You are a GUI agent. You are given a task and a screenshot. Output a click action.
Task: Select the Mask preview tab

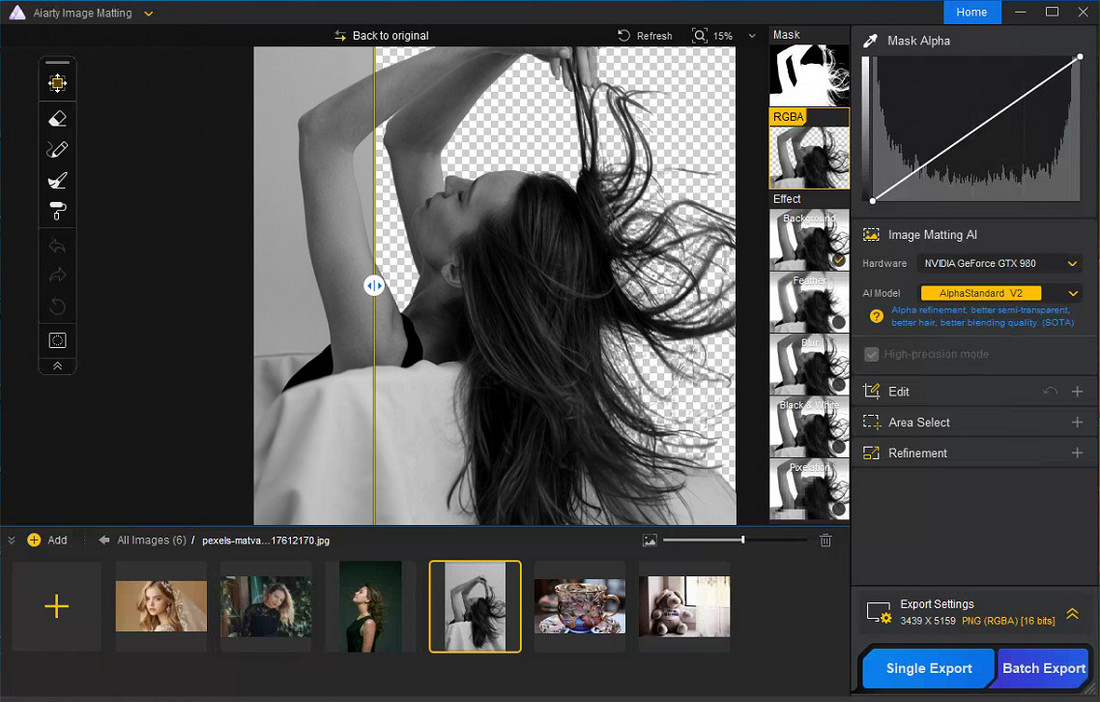pyautogui.click(x=808, y=76)
